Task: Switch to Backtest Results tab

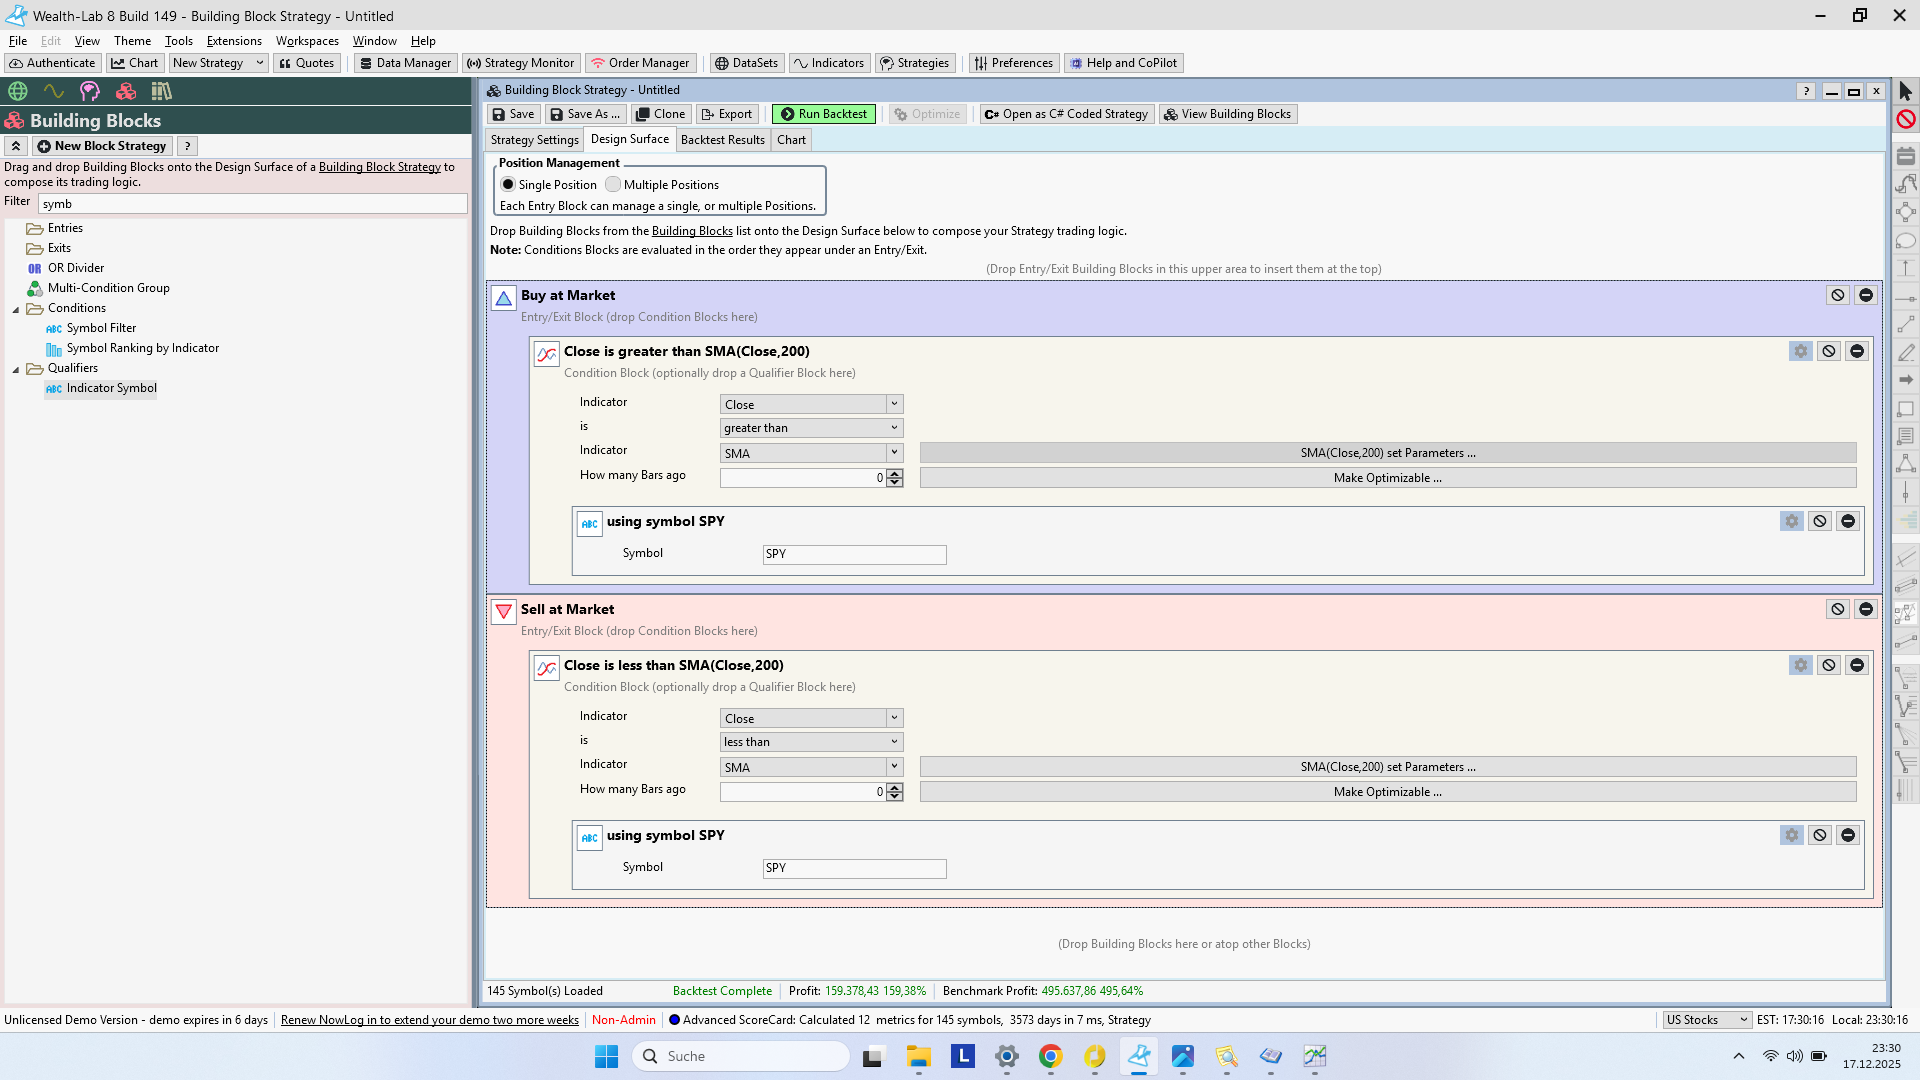Action: point(722,140)
